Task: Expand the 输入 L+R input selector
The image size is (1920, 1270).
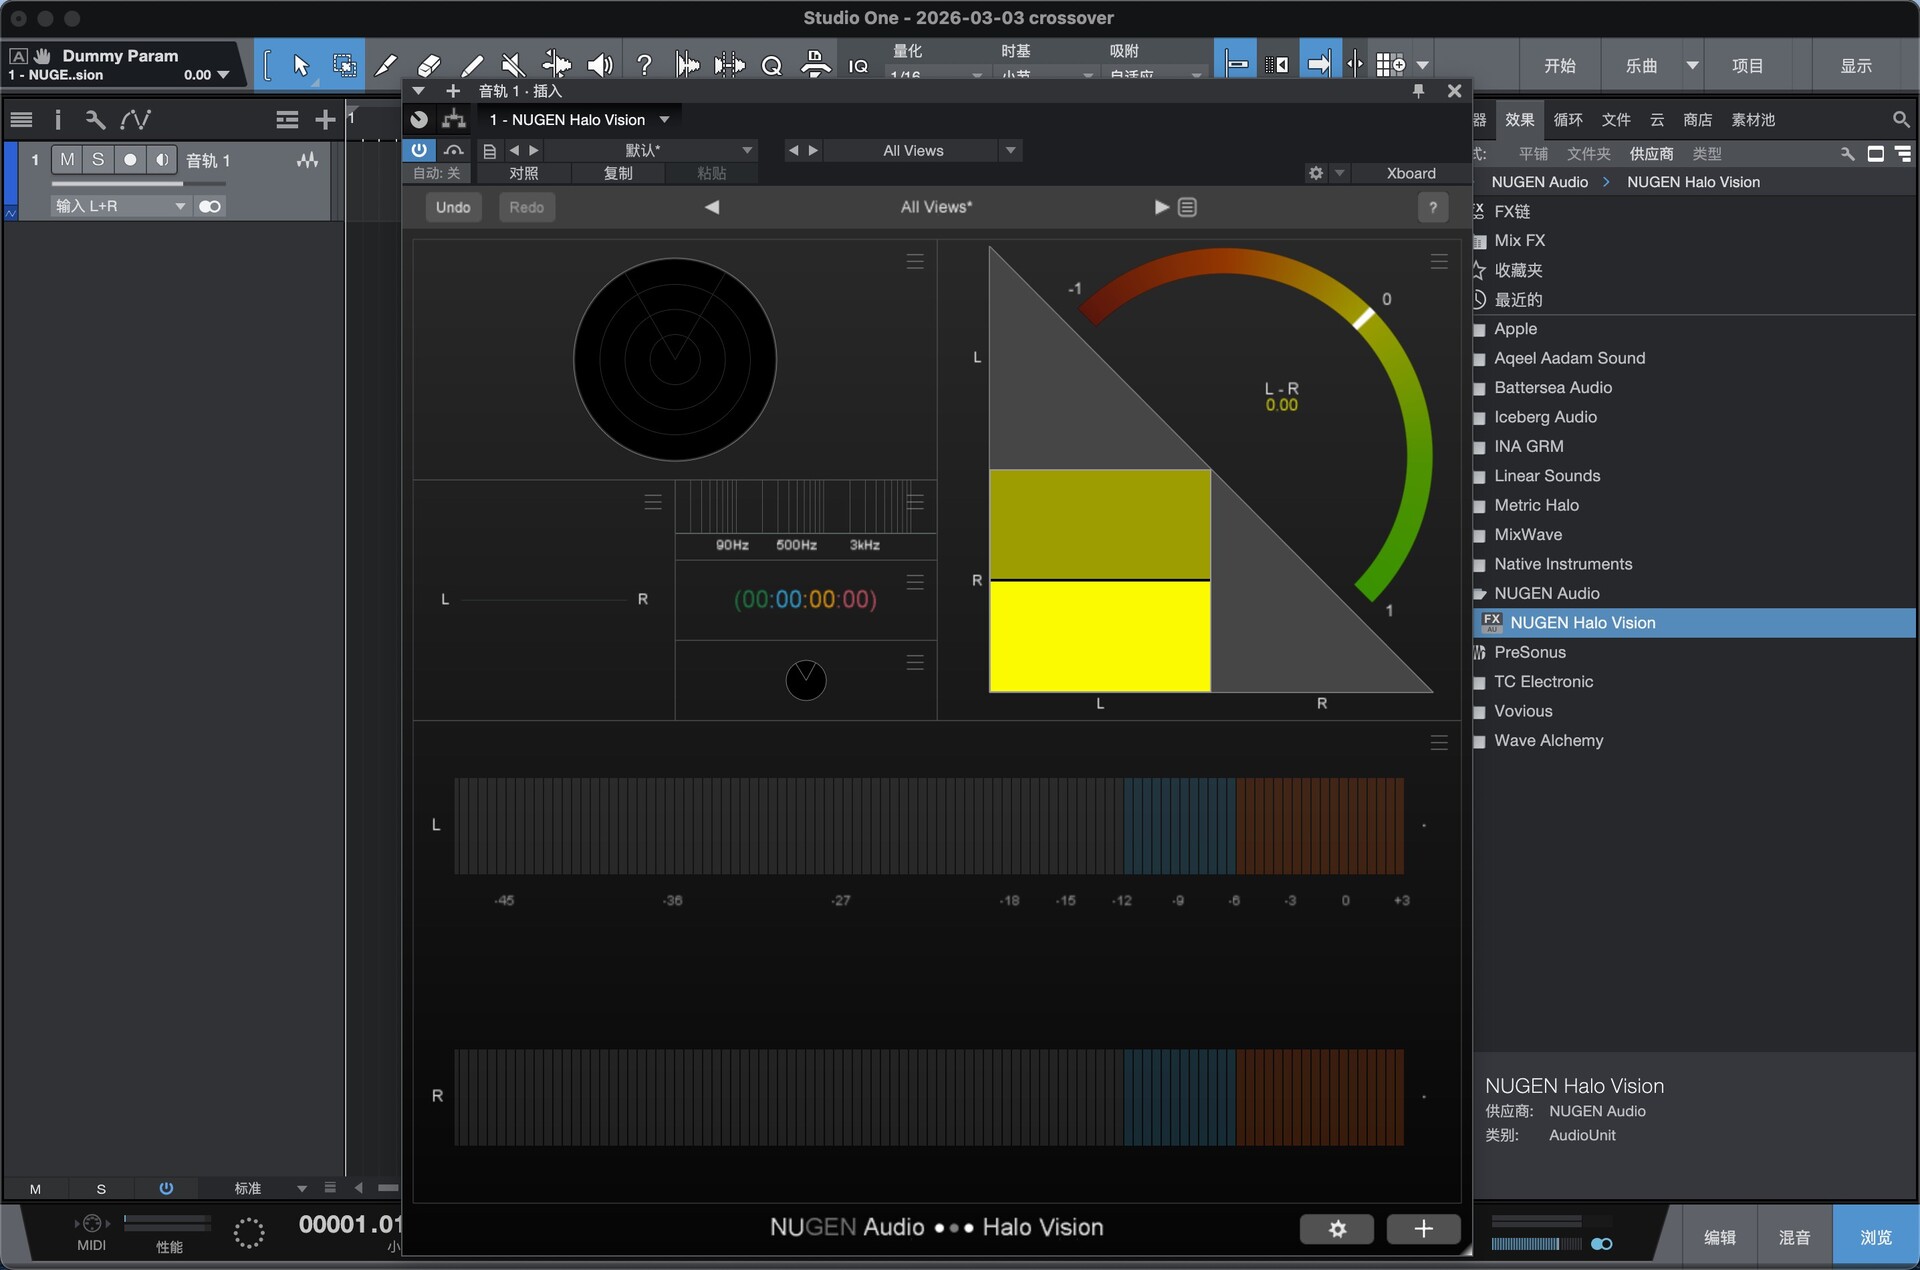Action: pos(121,206)
